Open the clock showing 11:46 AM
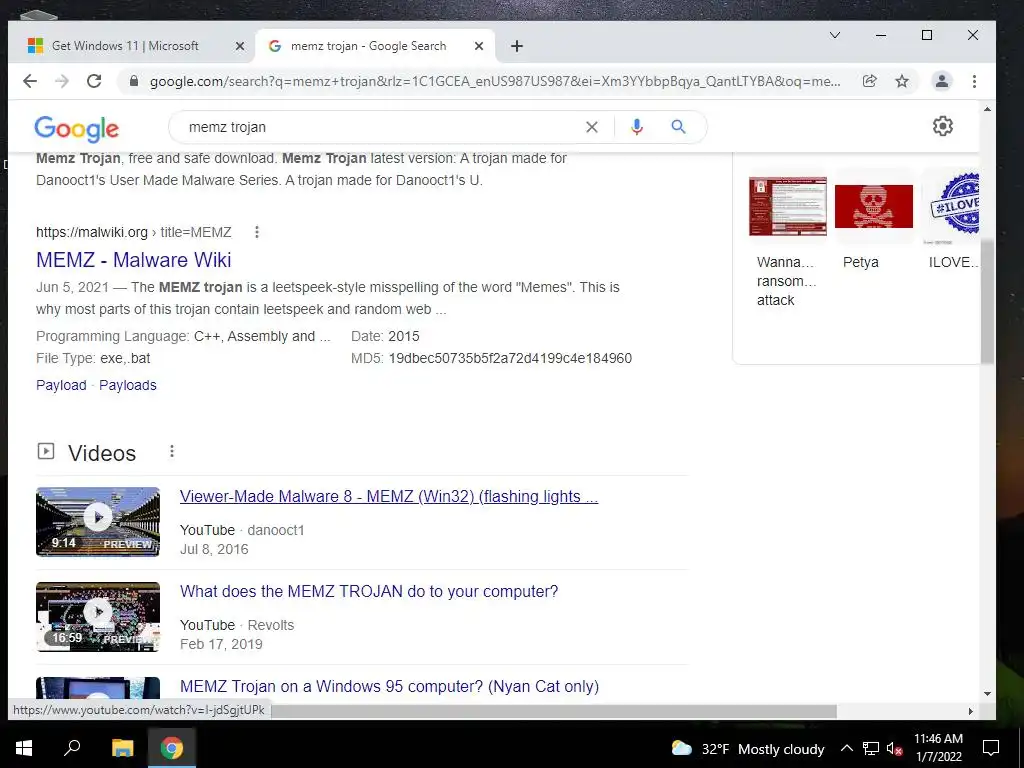The image size is (1024, 768). point(938,748)
